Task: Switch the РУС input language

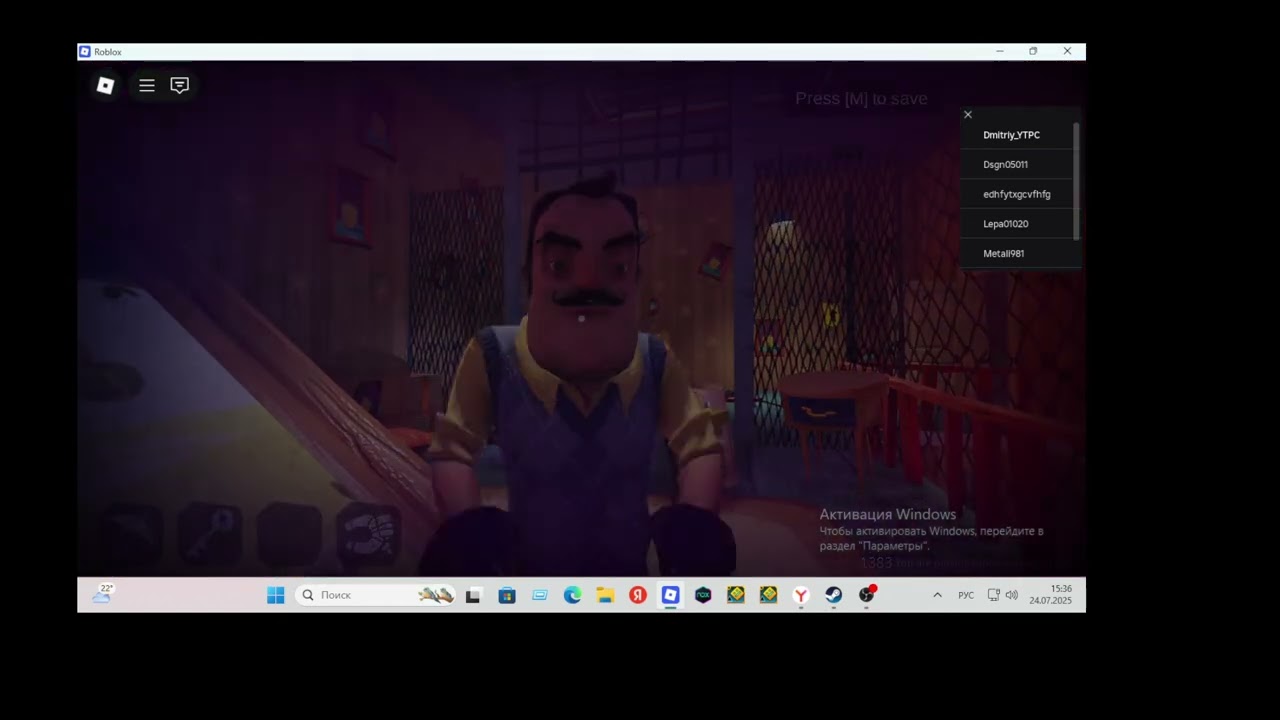Action: (x=966, y=595)
